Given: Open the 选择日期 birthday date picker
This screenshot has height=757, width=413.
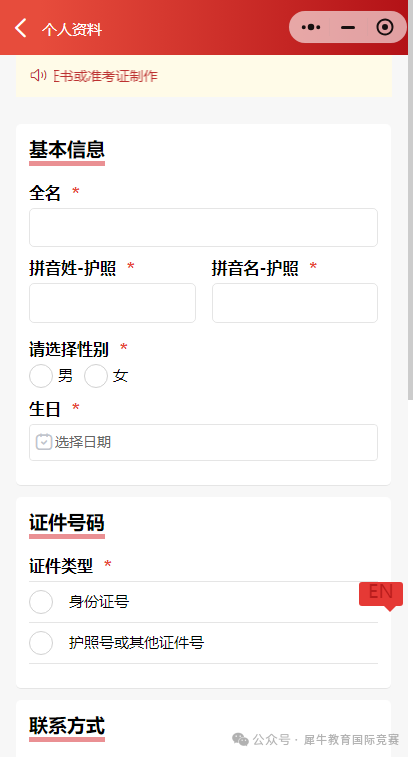Looking at the screenshot, I should [203, 442].
